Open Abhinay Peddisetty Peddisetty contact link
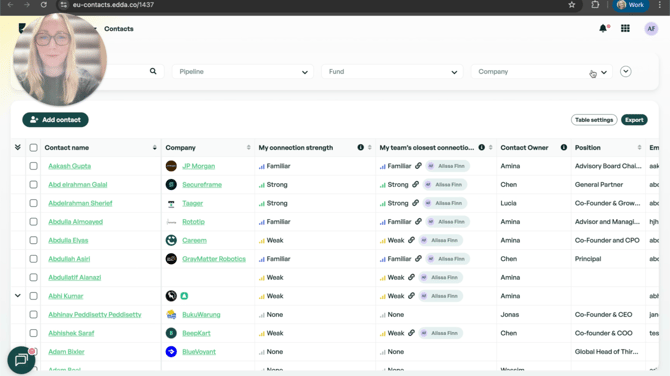The width and height of the screenshot is (670, 376). 94,314
